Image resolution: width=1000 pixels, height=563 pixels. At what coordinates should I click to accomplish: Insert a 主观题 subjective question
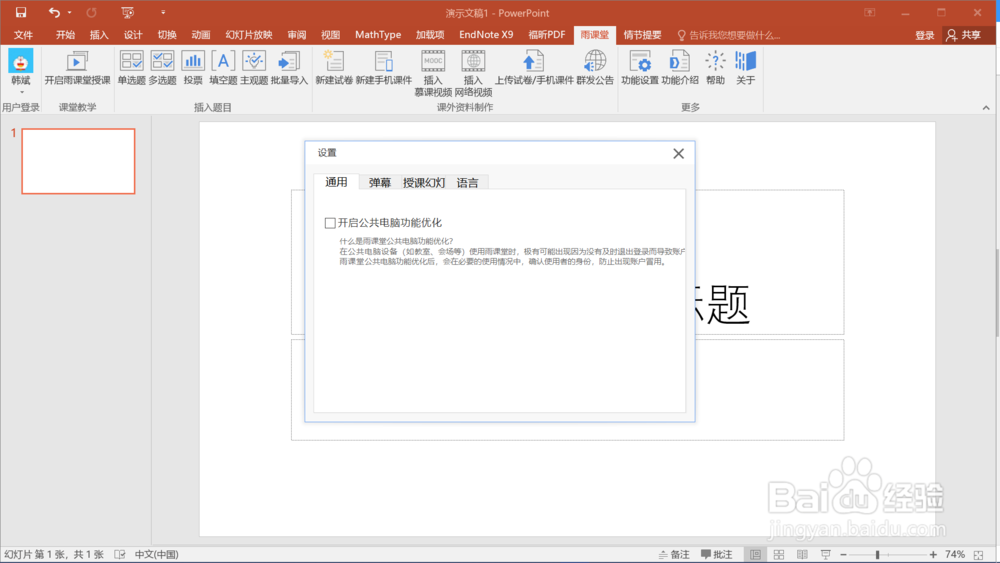click(x=254, y=68)
